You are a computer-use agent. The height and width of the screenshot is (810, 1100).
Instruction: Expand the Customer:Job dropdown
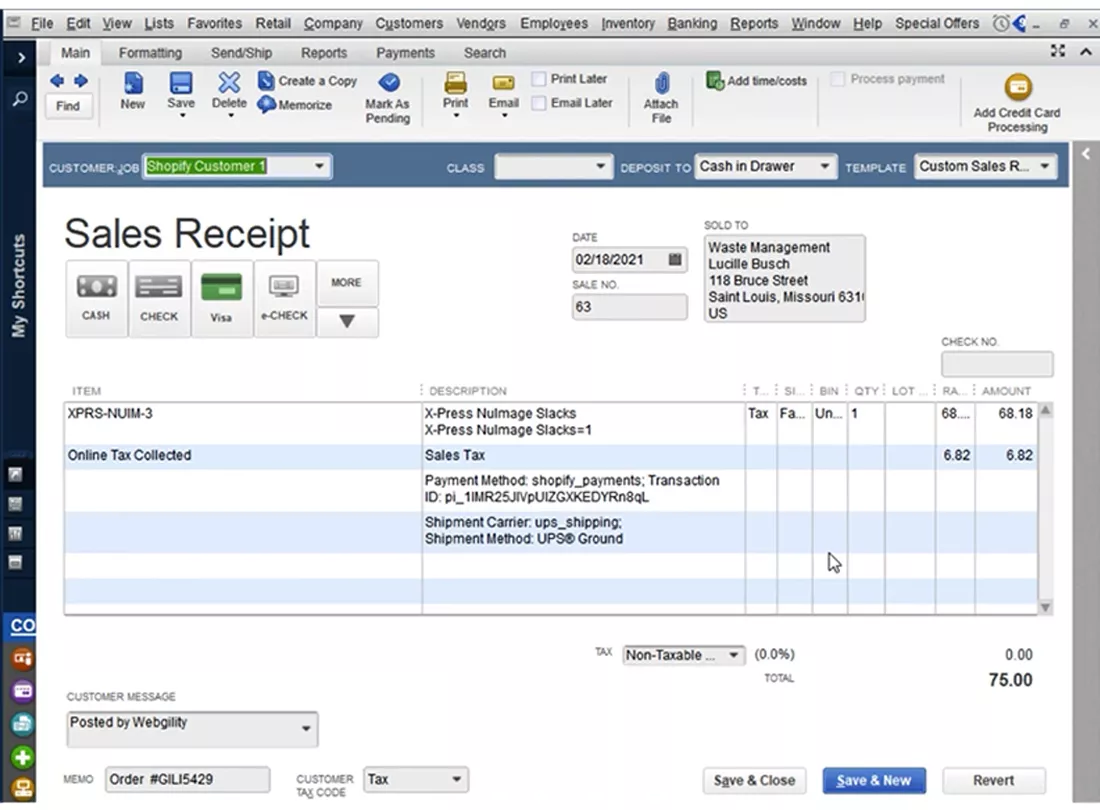tap(320, 167)
